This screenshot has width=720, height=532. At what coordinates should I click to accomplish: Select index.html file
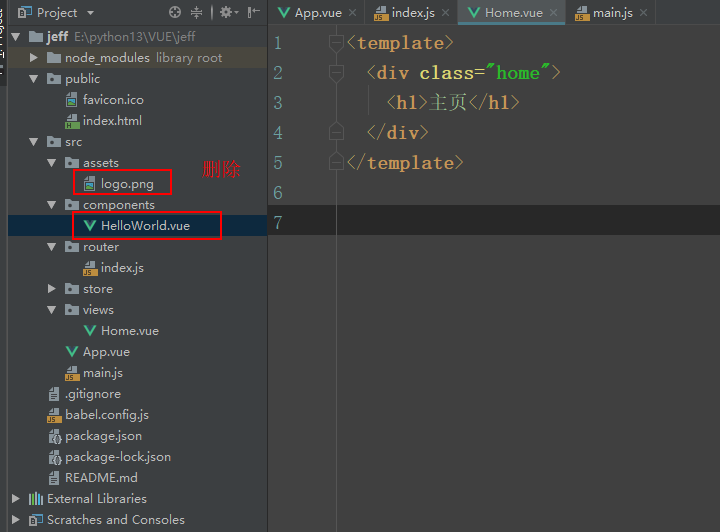(x=112, y=121)
